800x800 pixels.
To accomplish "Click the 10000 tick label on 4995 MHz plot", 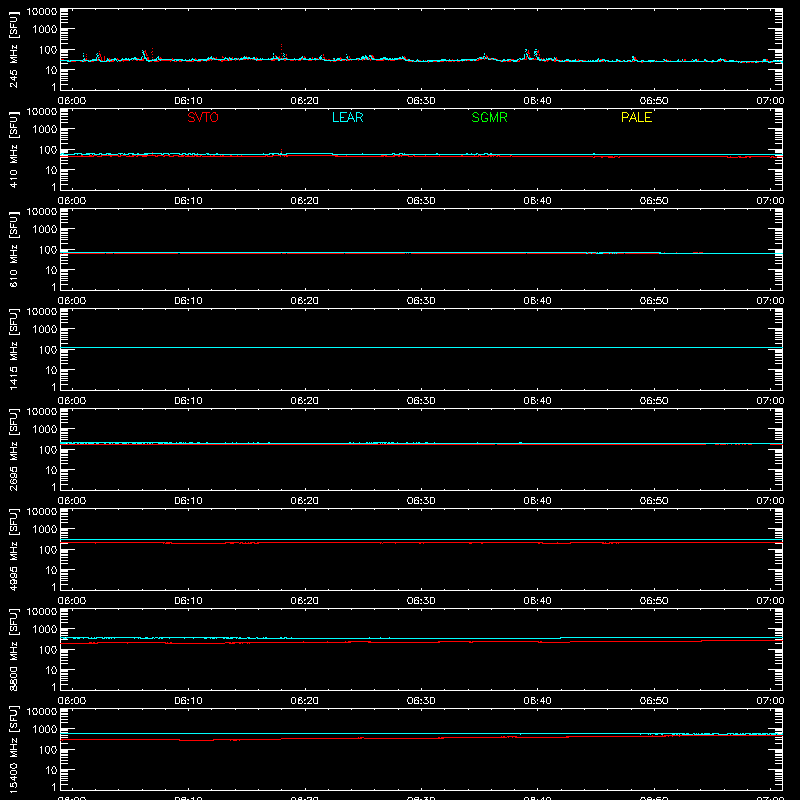I will pyautogui.click(x=42, y=512).
